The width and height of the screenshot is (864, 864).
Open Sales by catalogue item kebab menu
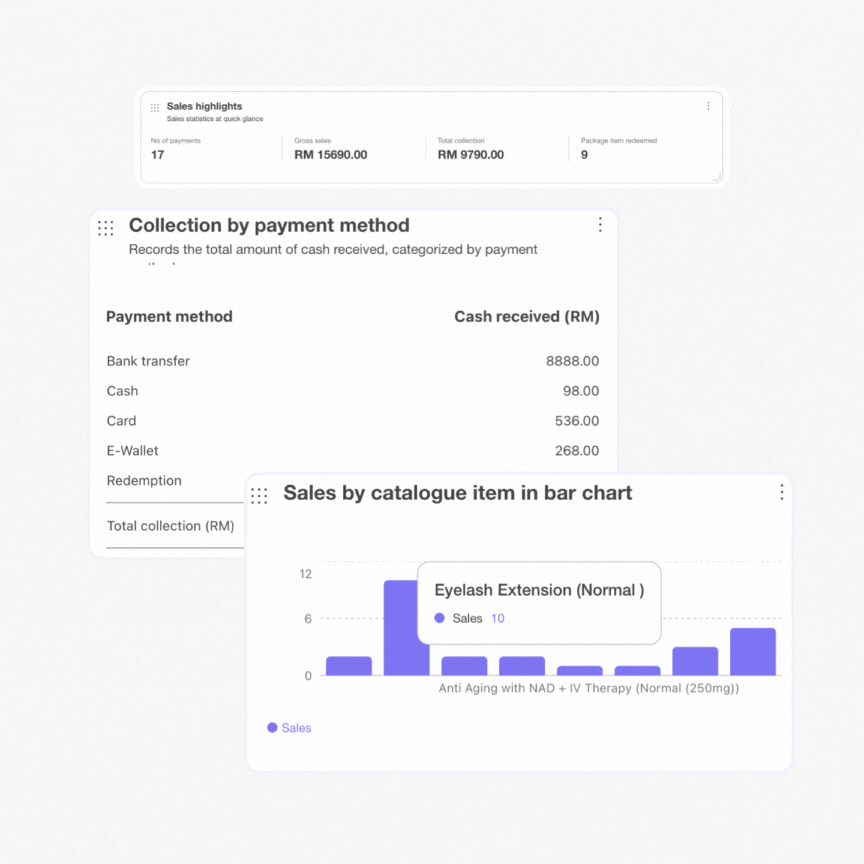coord(781,492)
